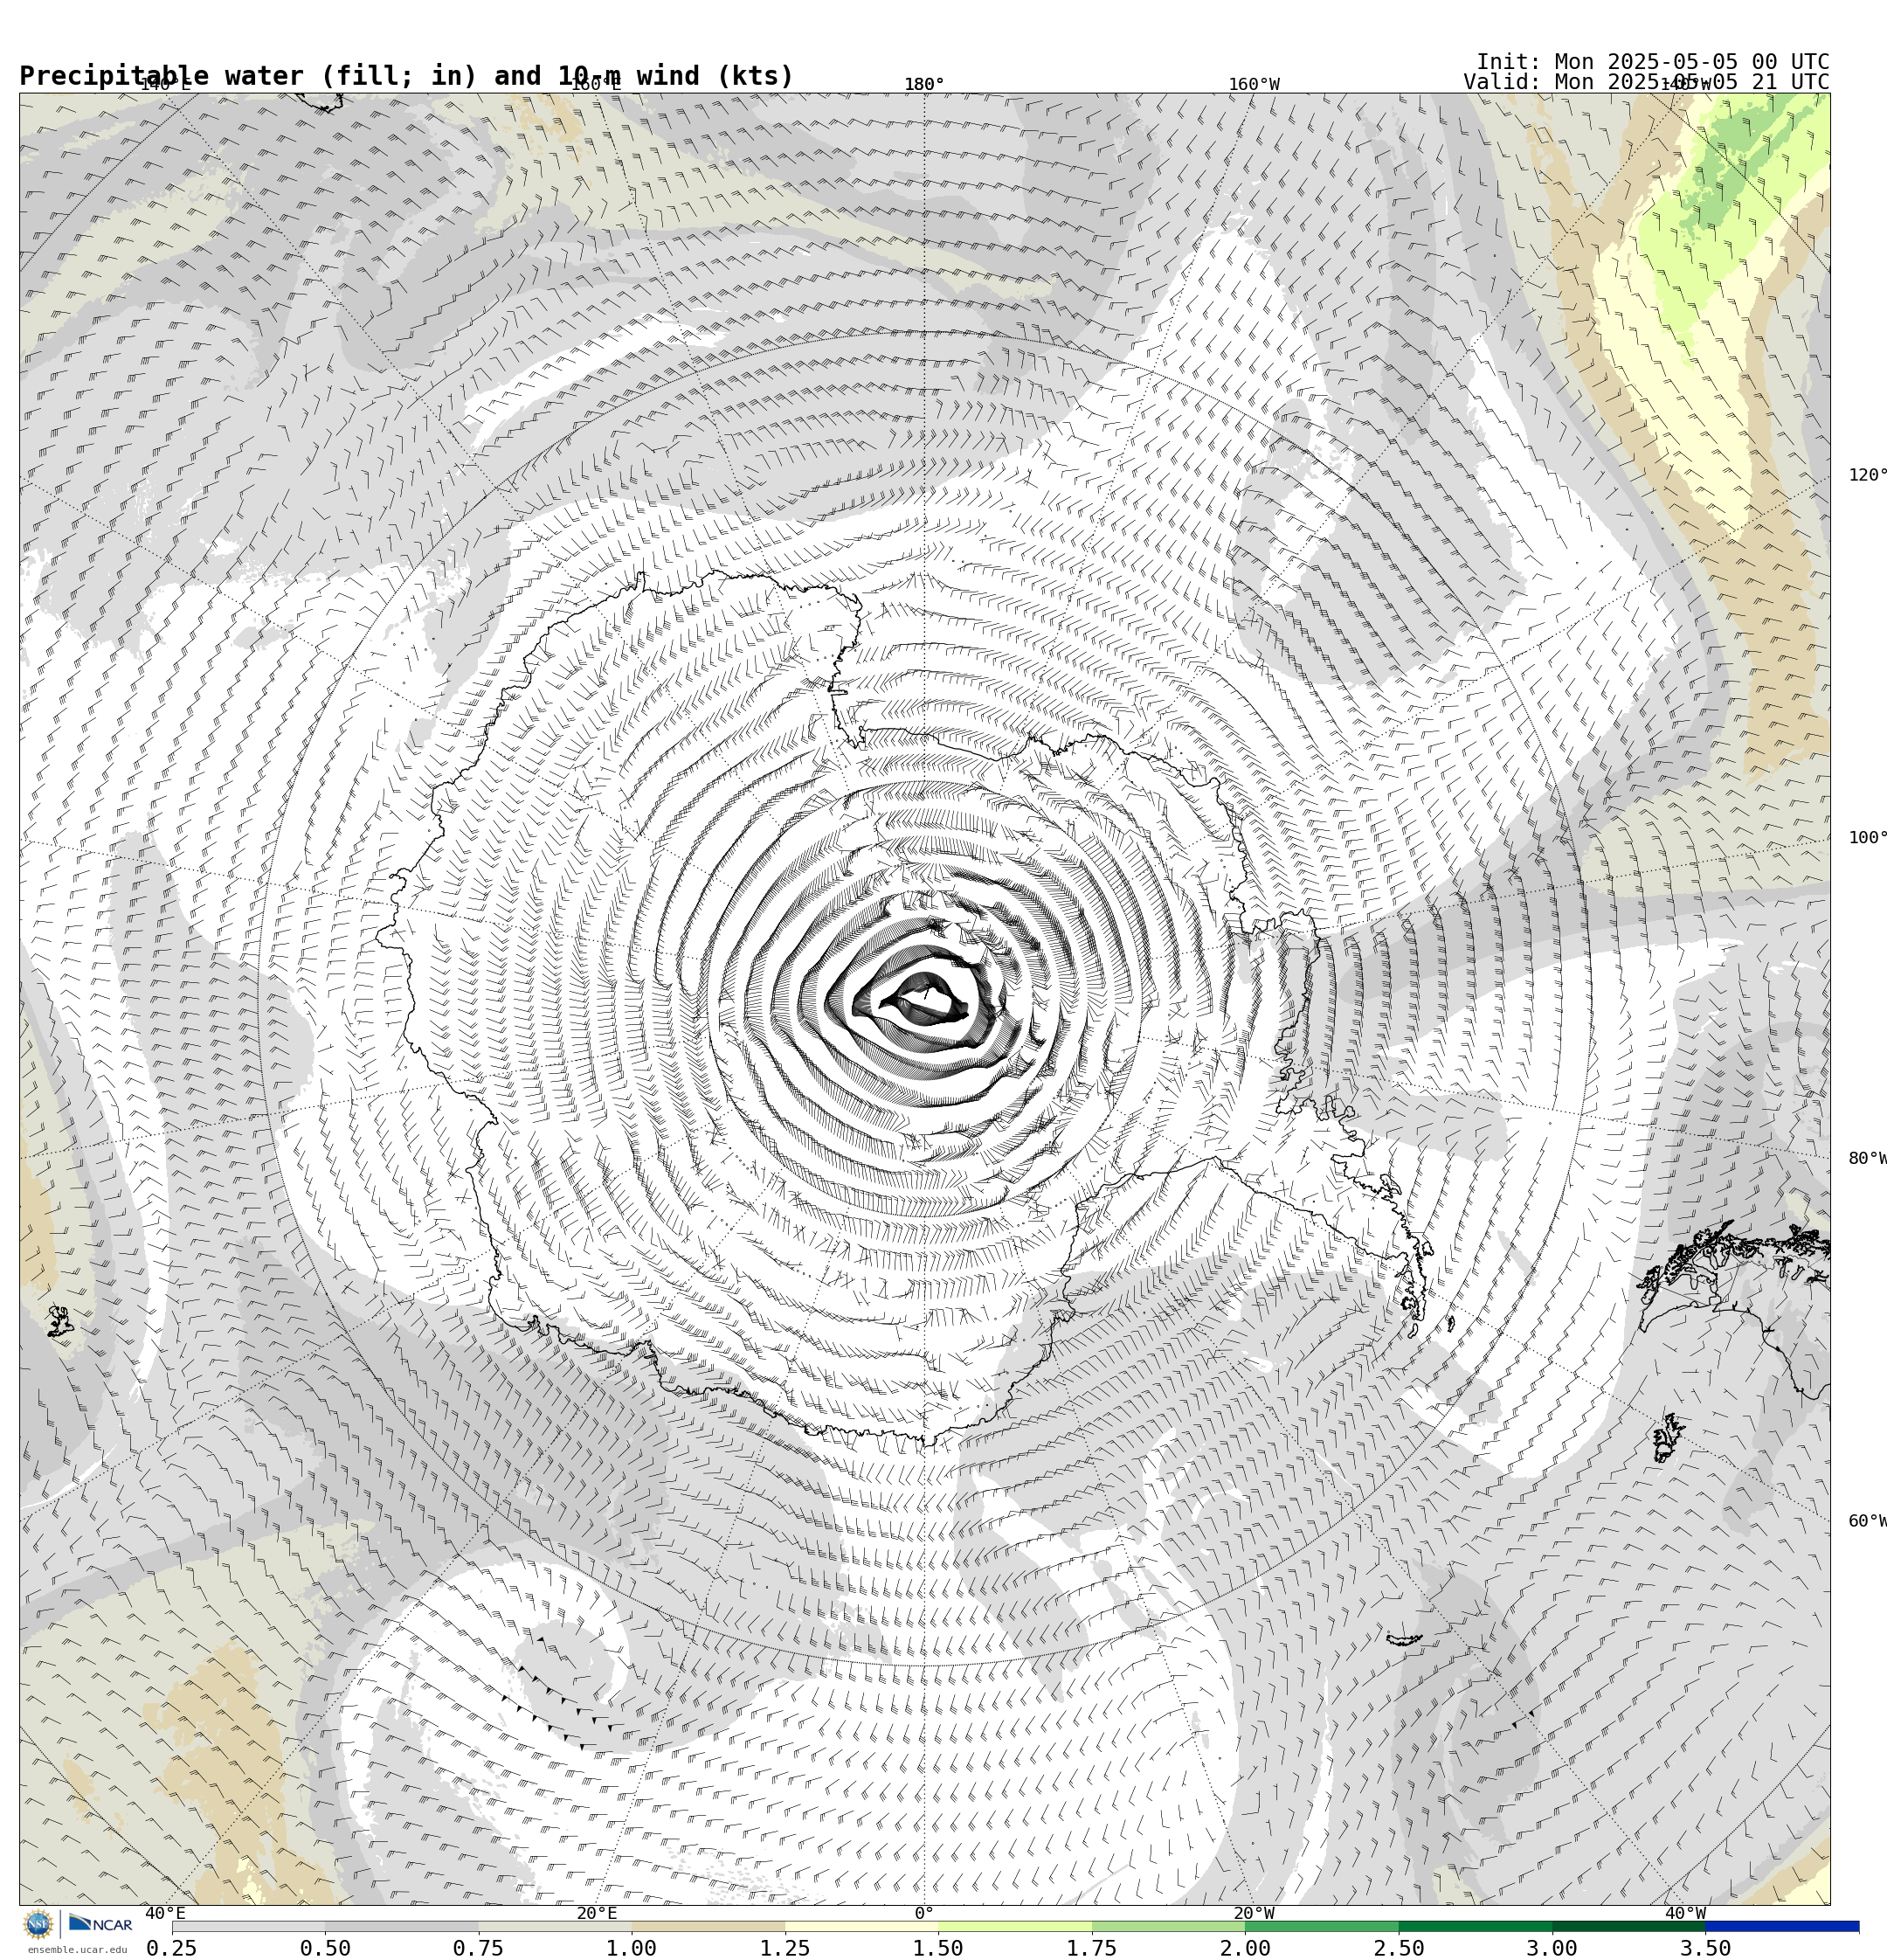Click the 120° label on right edge
1887x1960 pixels.
(1867, 475)
